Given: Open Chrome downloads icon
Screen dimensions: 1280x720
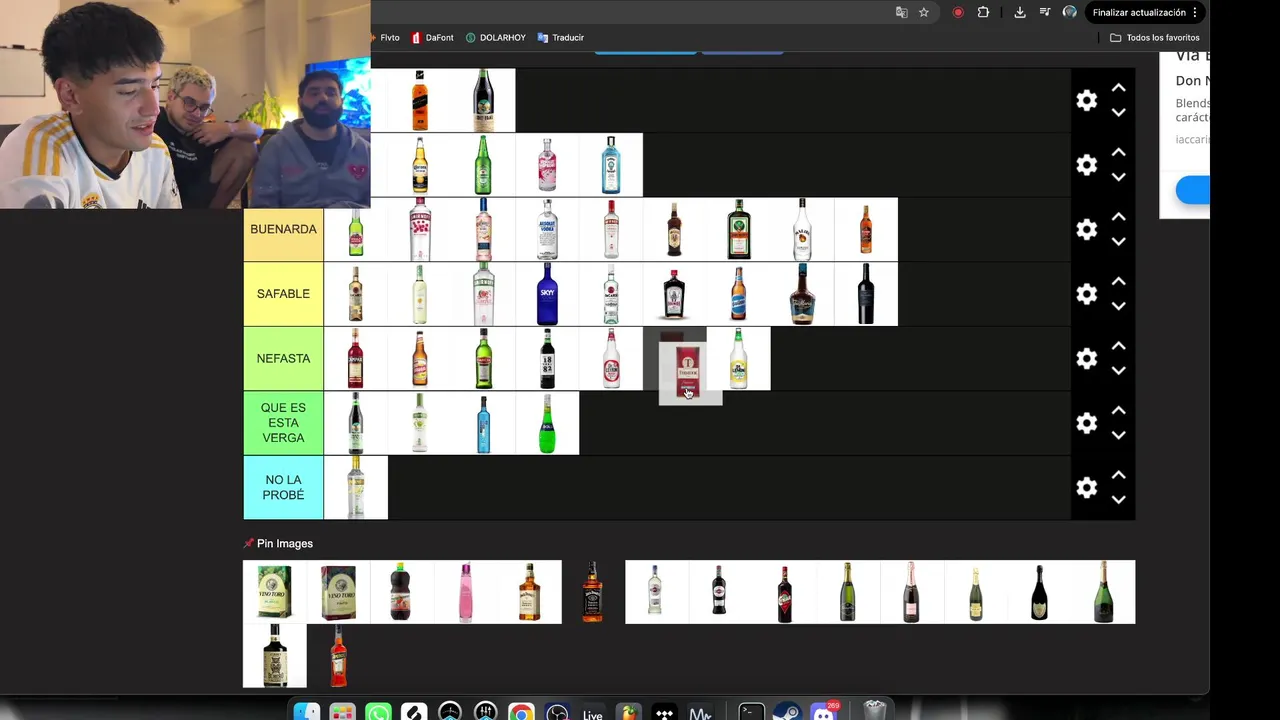Looking at the screenshot, I should pyautogui.click(x=1020, y=12).
